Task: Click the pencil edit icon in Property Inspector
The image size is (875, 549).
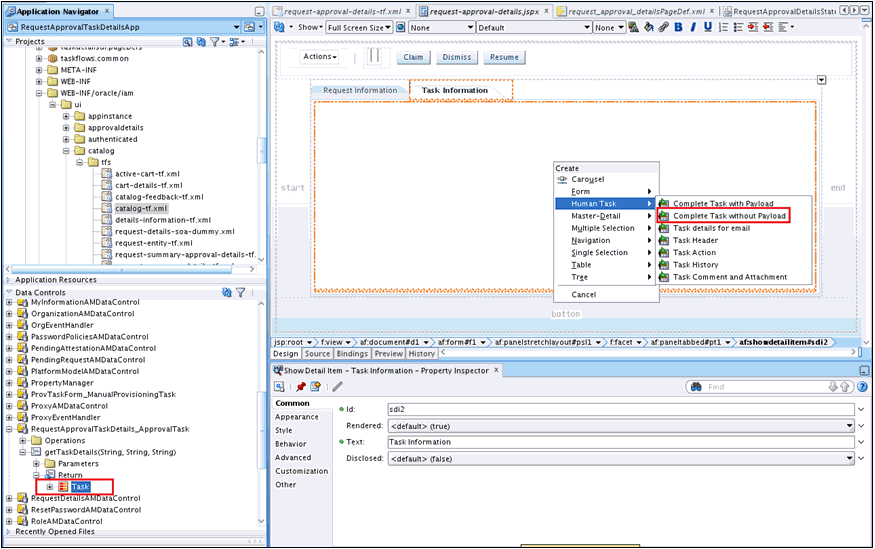Action: point(337,387)
